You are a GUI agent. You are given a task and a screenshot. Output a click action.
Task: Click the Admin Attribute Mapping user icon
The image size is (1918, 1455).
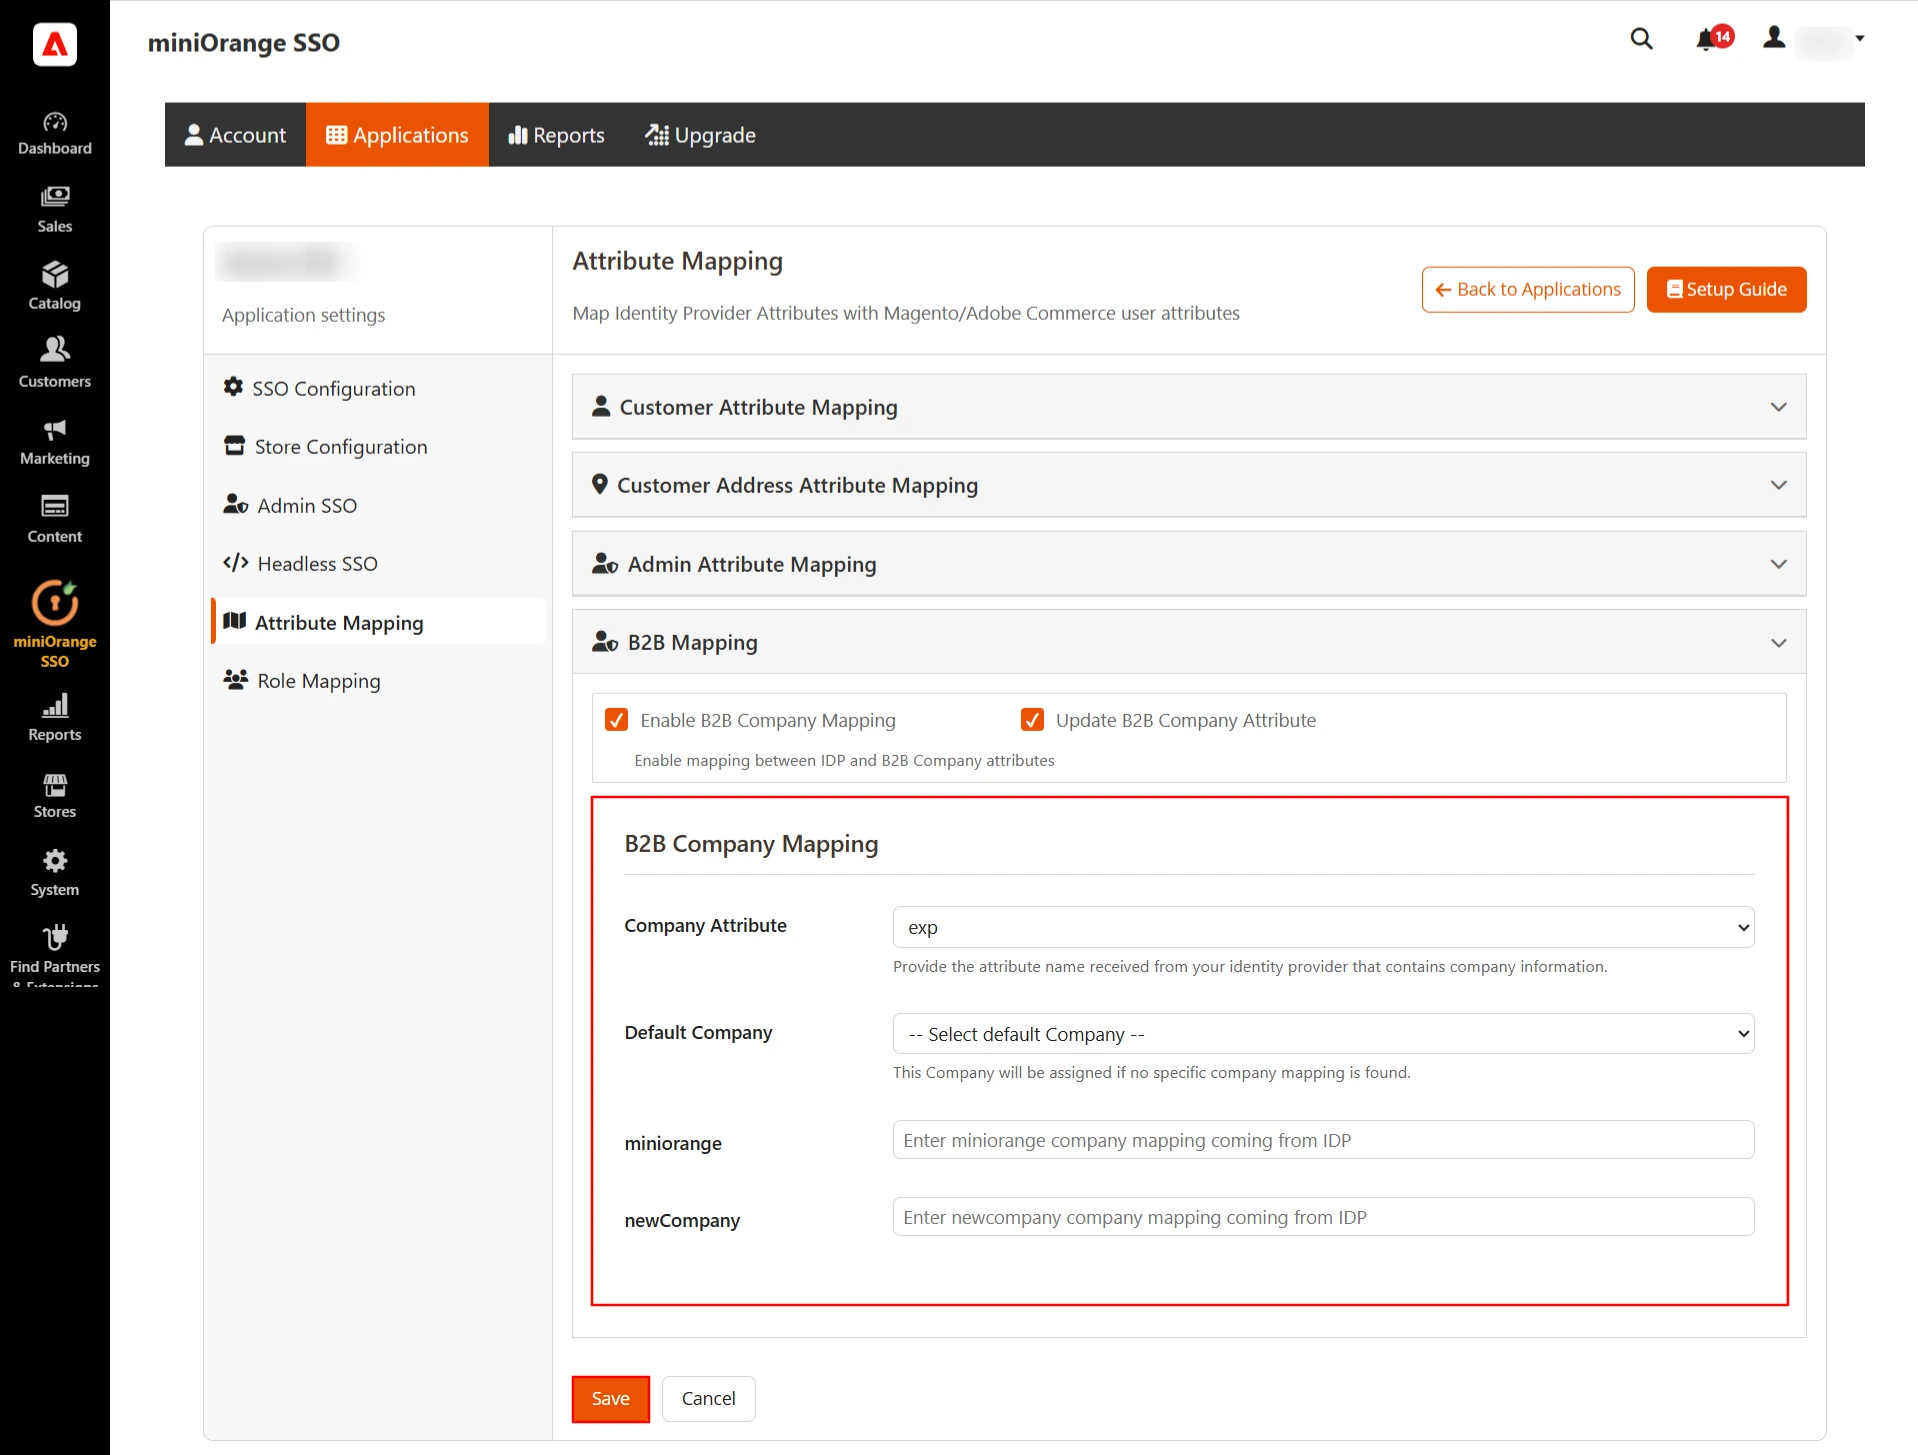pyautogui.click(x=605, y=564)
